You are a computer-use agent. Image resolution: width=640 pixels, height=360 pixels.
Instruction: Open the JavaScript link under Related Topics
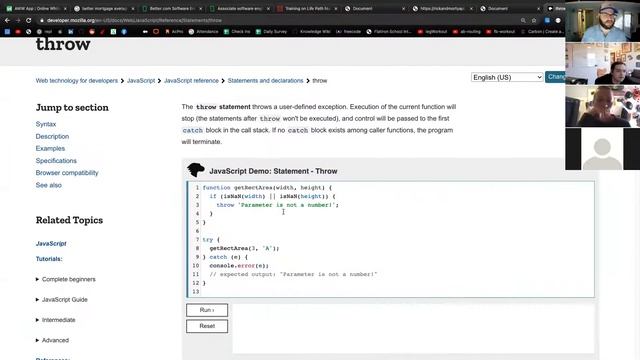pyautogui.click(x=51, y=244)
